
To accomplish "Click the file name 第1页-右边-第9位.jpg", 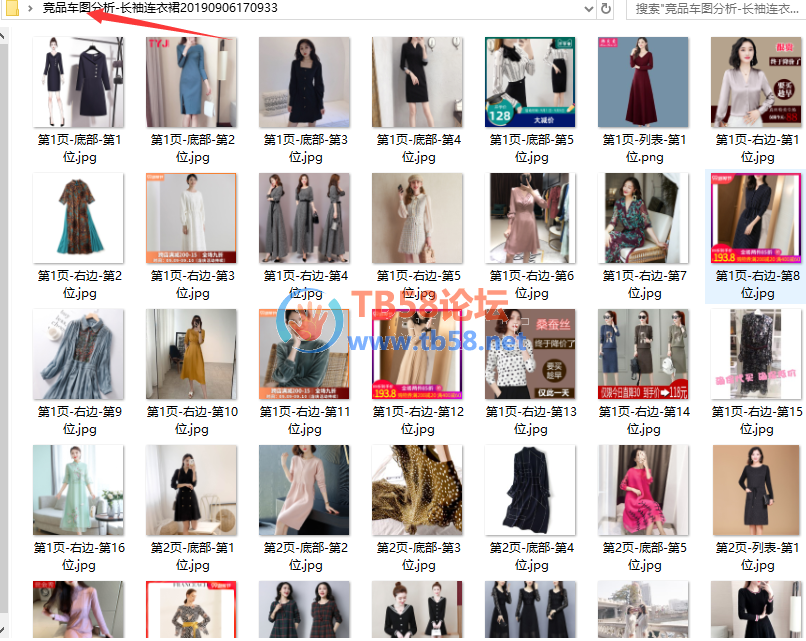I will pos(79,420).
